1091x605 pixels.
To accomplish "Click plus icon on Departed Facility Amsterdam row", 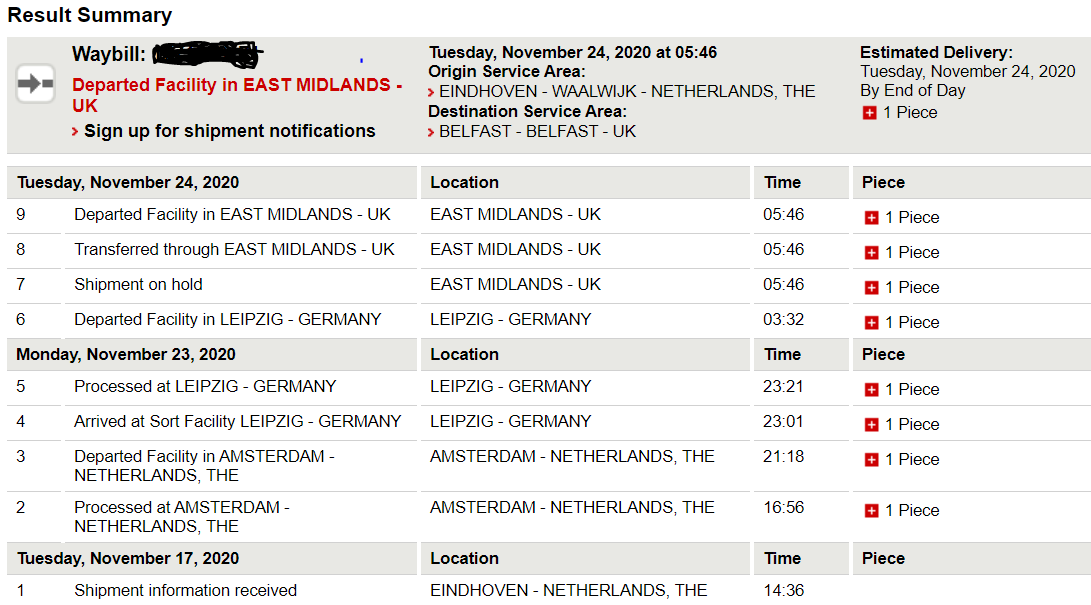I will pos(871,460).
